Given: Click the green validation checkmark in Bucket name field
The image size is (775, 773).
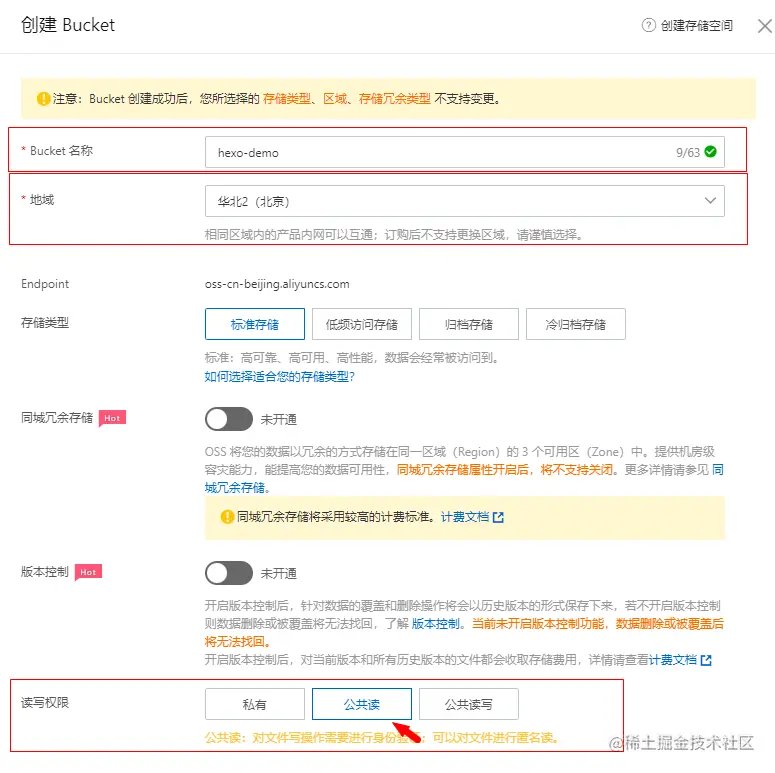Looking at the screenshot, I should [710, 152].
